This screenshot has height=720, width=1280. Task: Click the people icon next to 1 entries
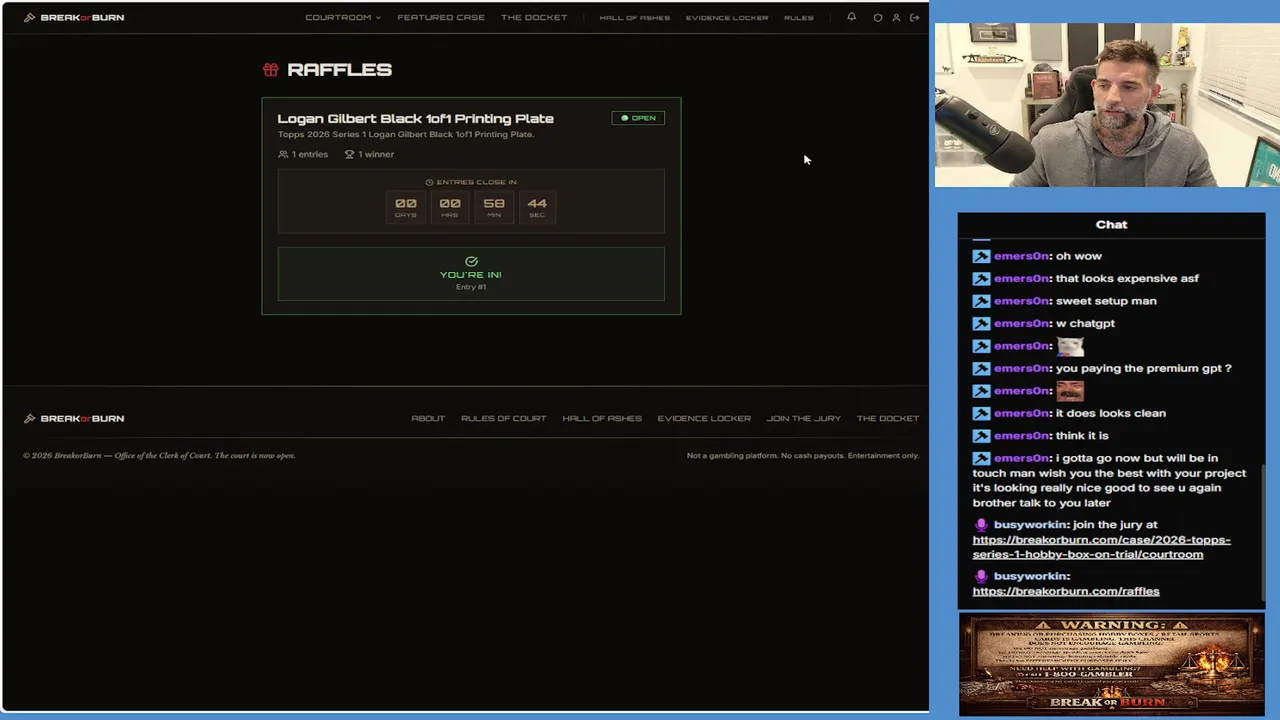283,154
